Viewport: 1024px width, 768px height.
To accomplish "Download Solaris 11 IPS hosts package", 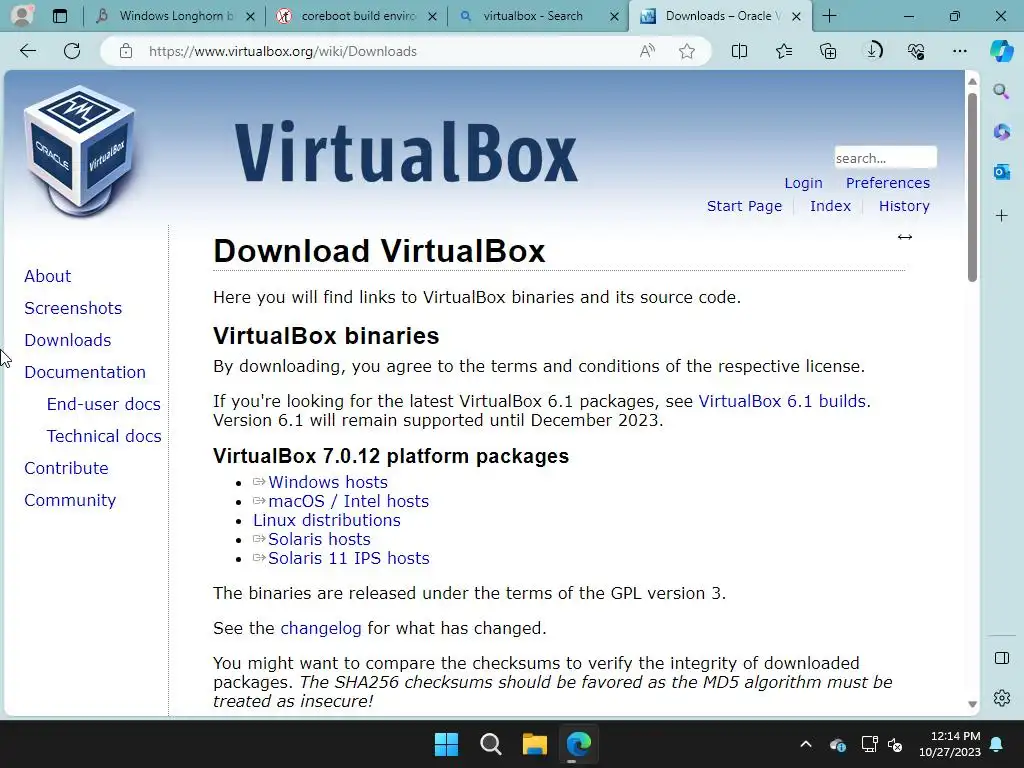I will [349, 558].
